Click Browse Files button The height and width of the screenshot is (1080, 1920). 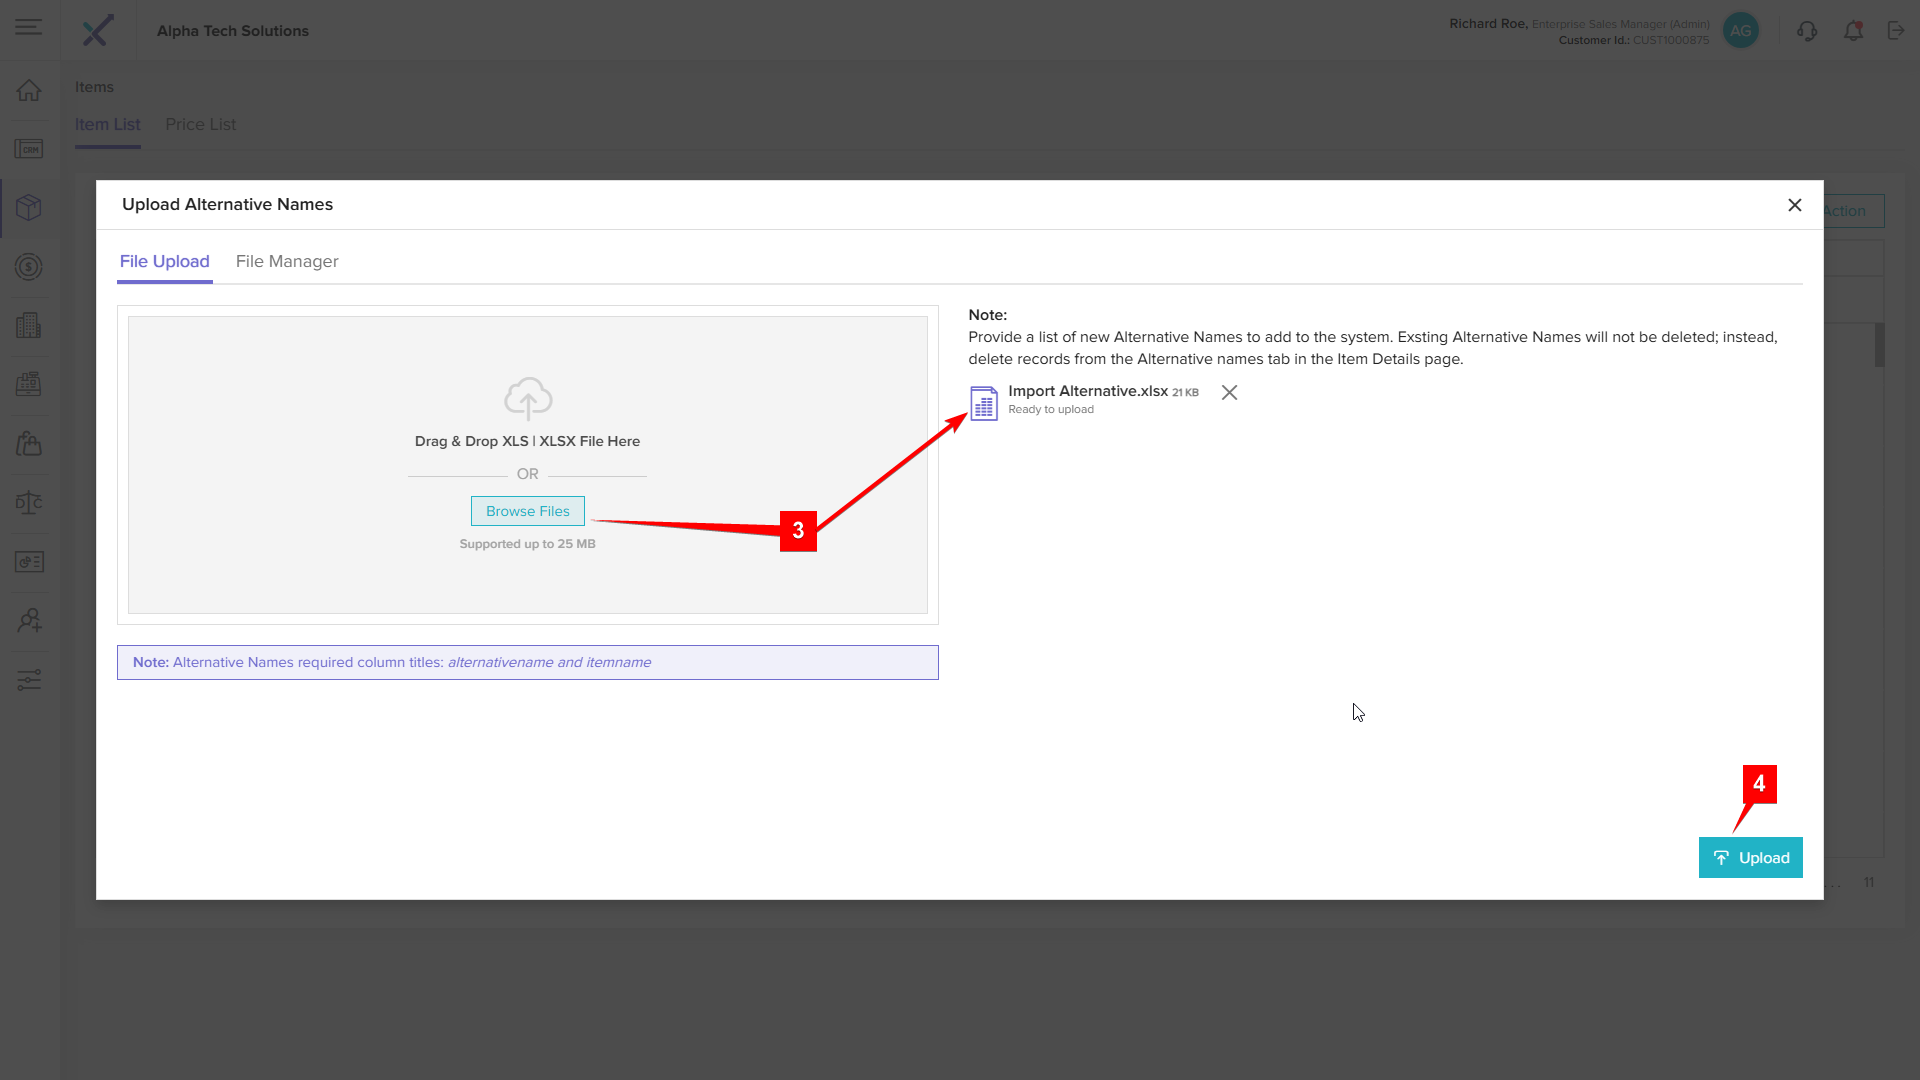point(527,511)
